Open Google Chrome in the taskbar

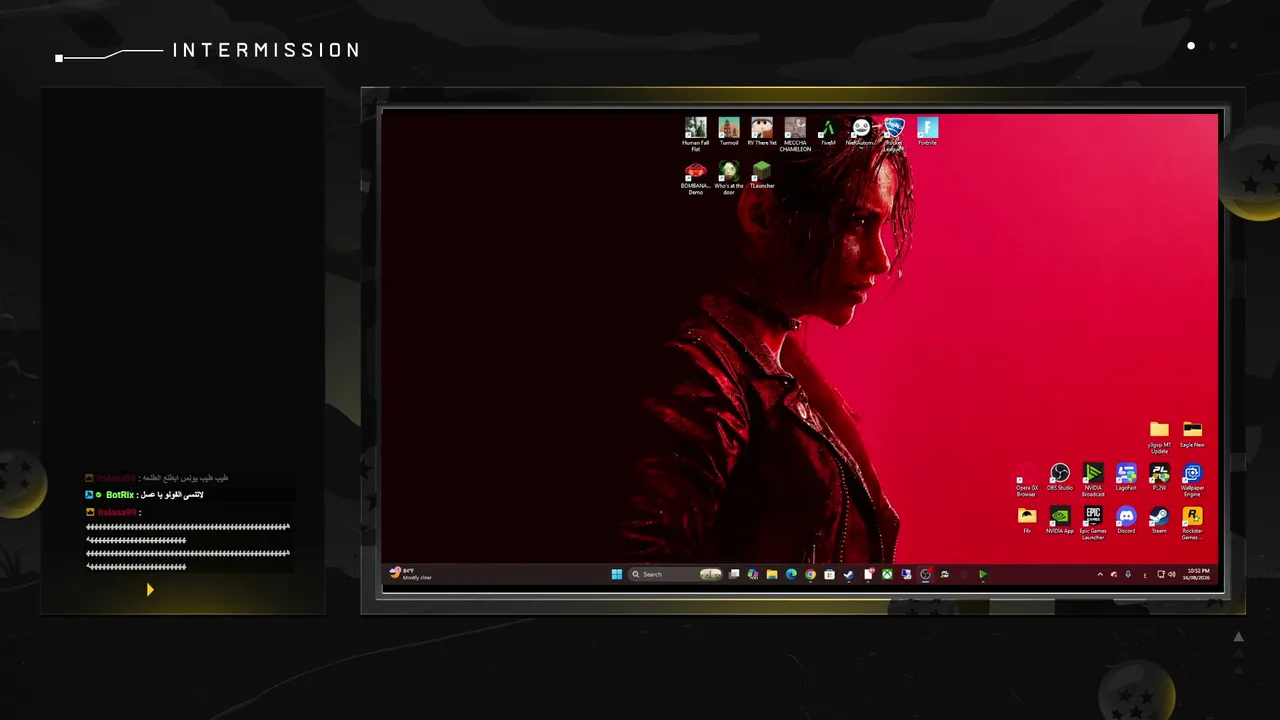810,574
